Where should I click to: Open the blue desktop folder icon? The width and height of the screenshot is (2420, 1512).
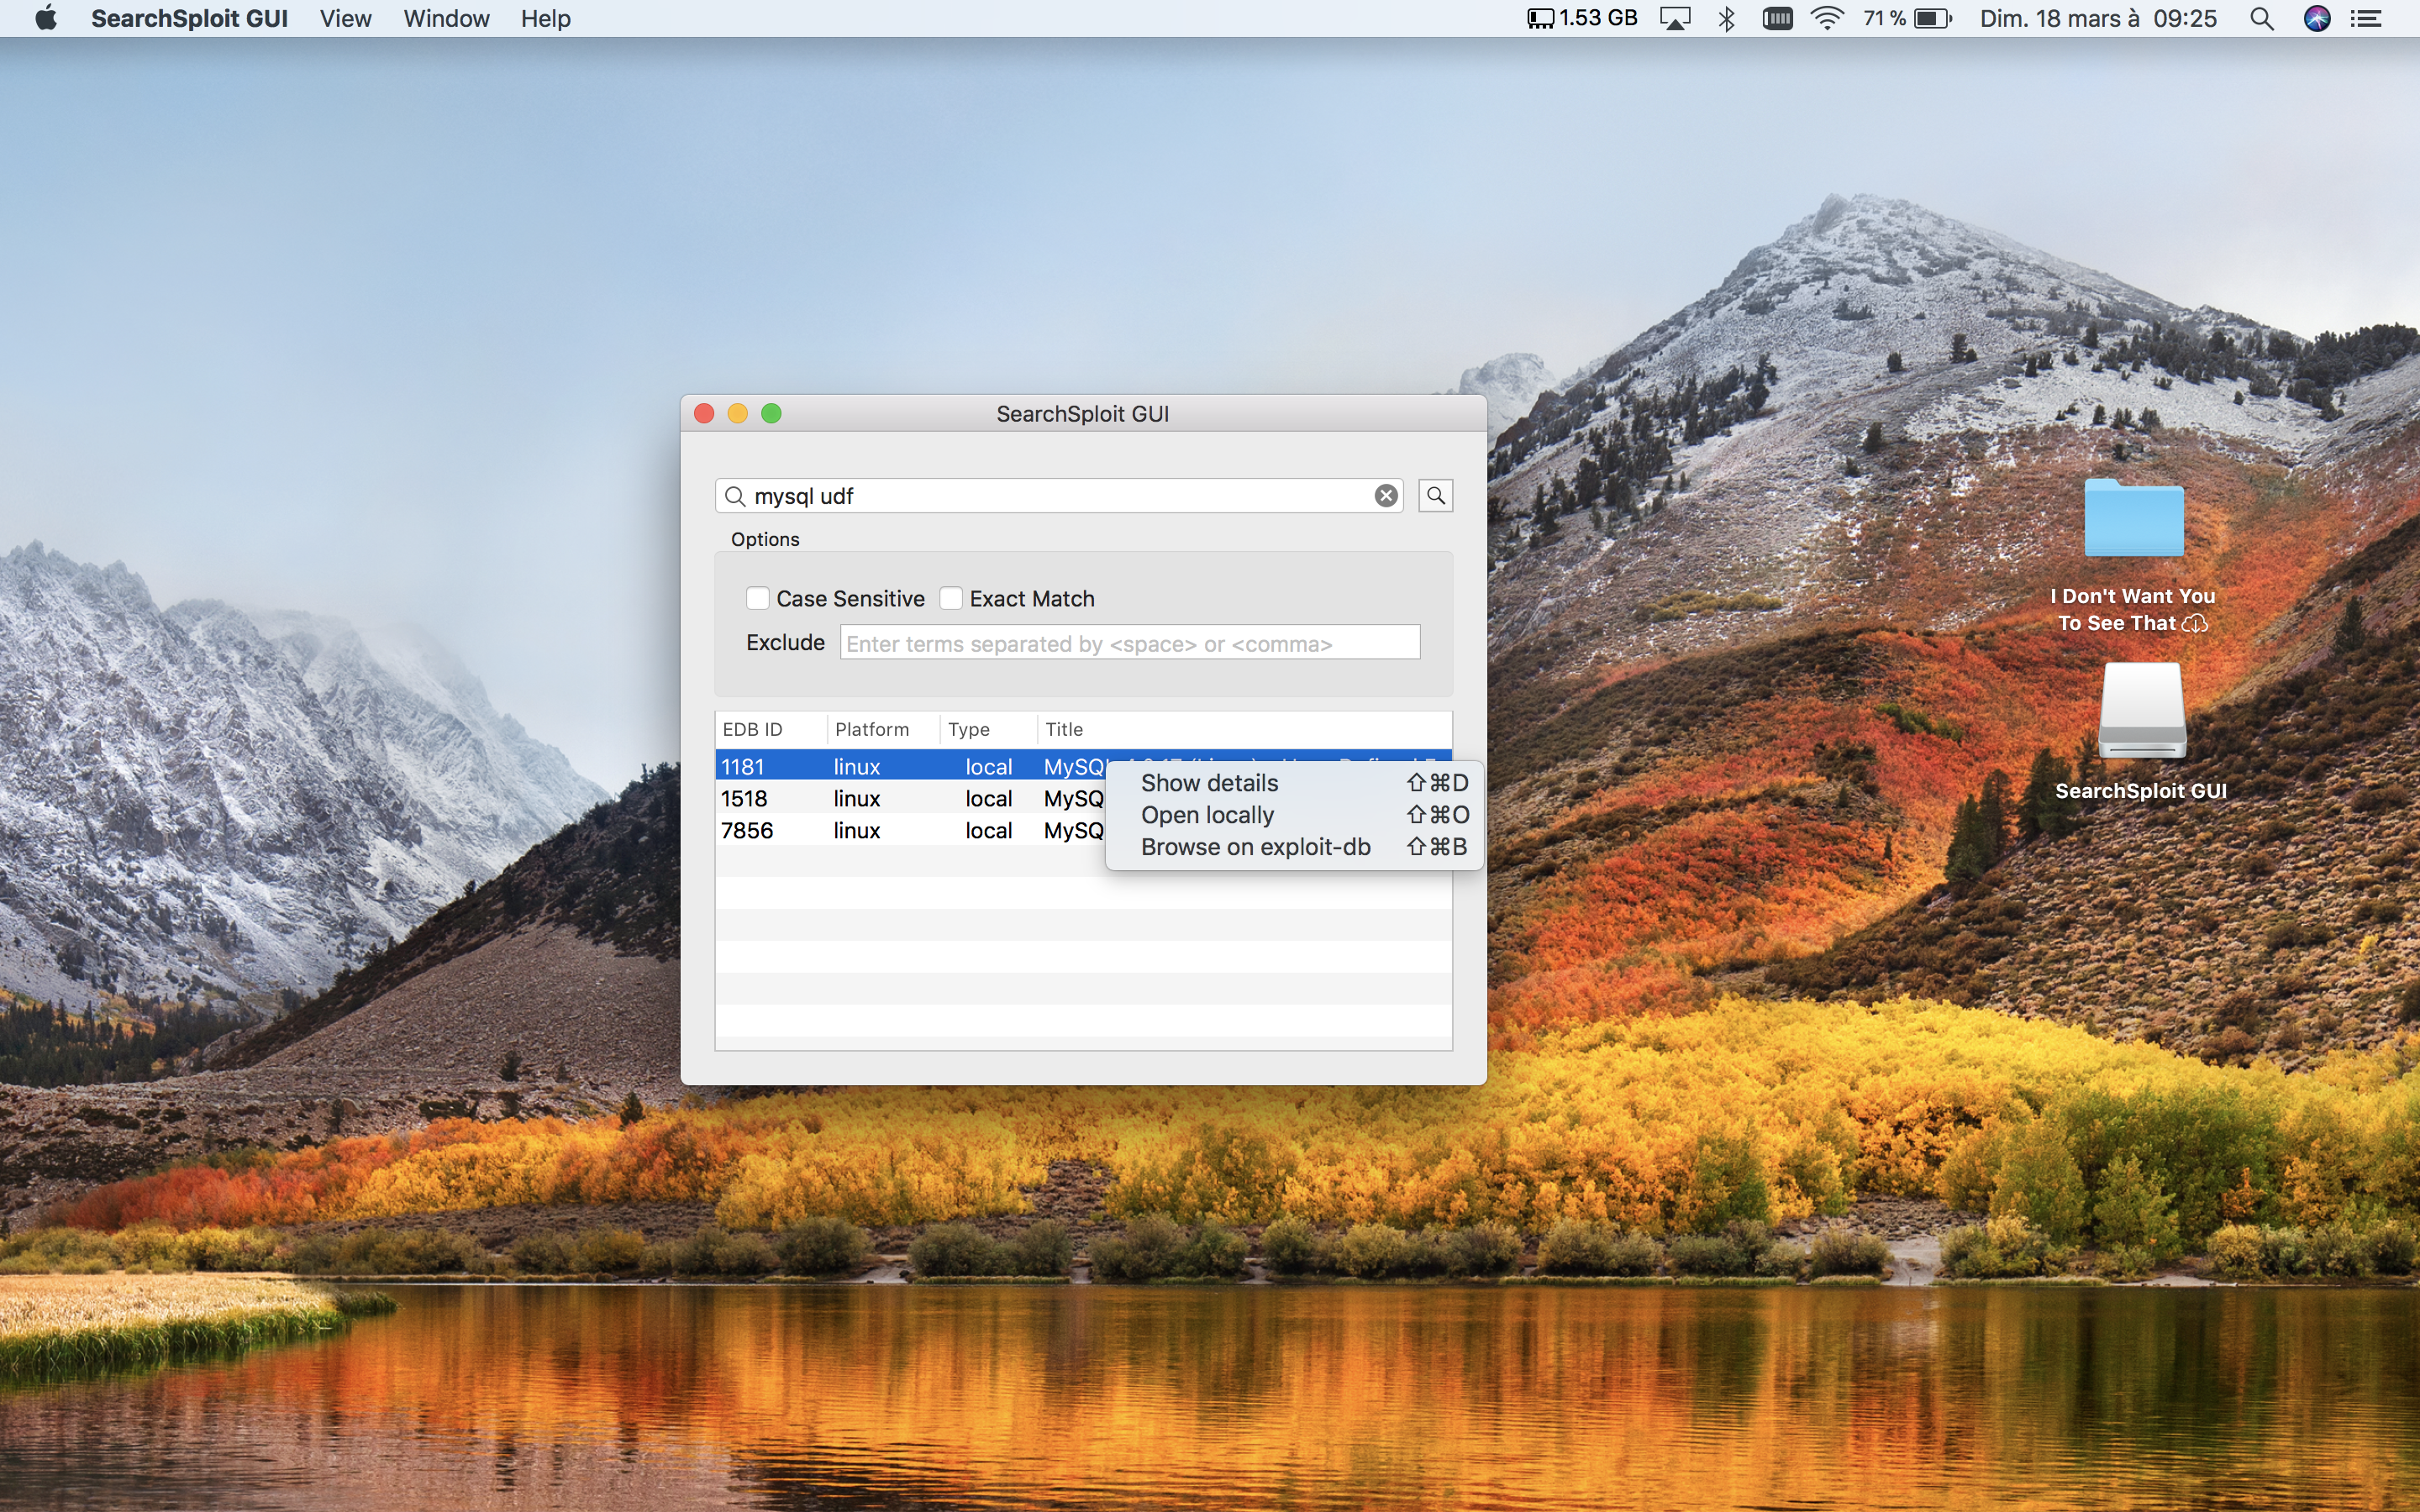click(x=2133, y=519)
